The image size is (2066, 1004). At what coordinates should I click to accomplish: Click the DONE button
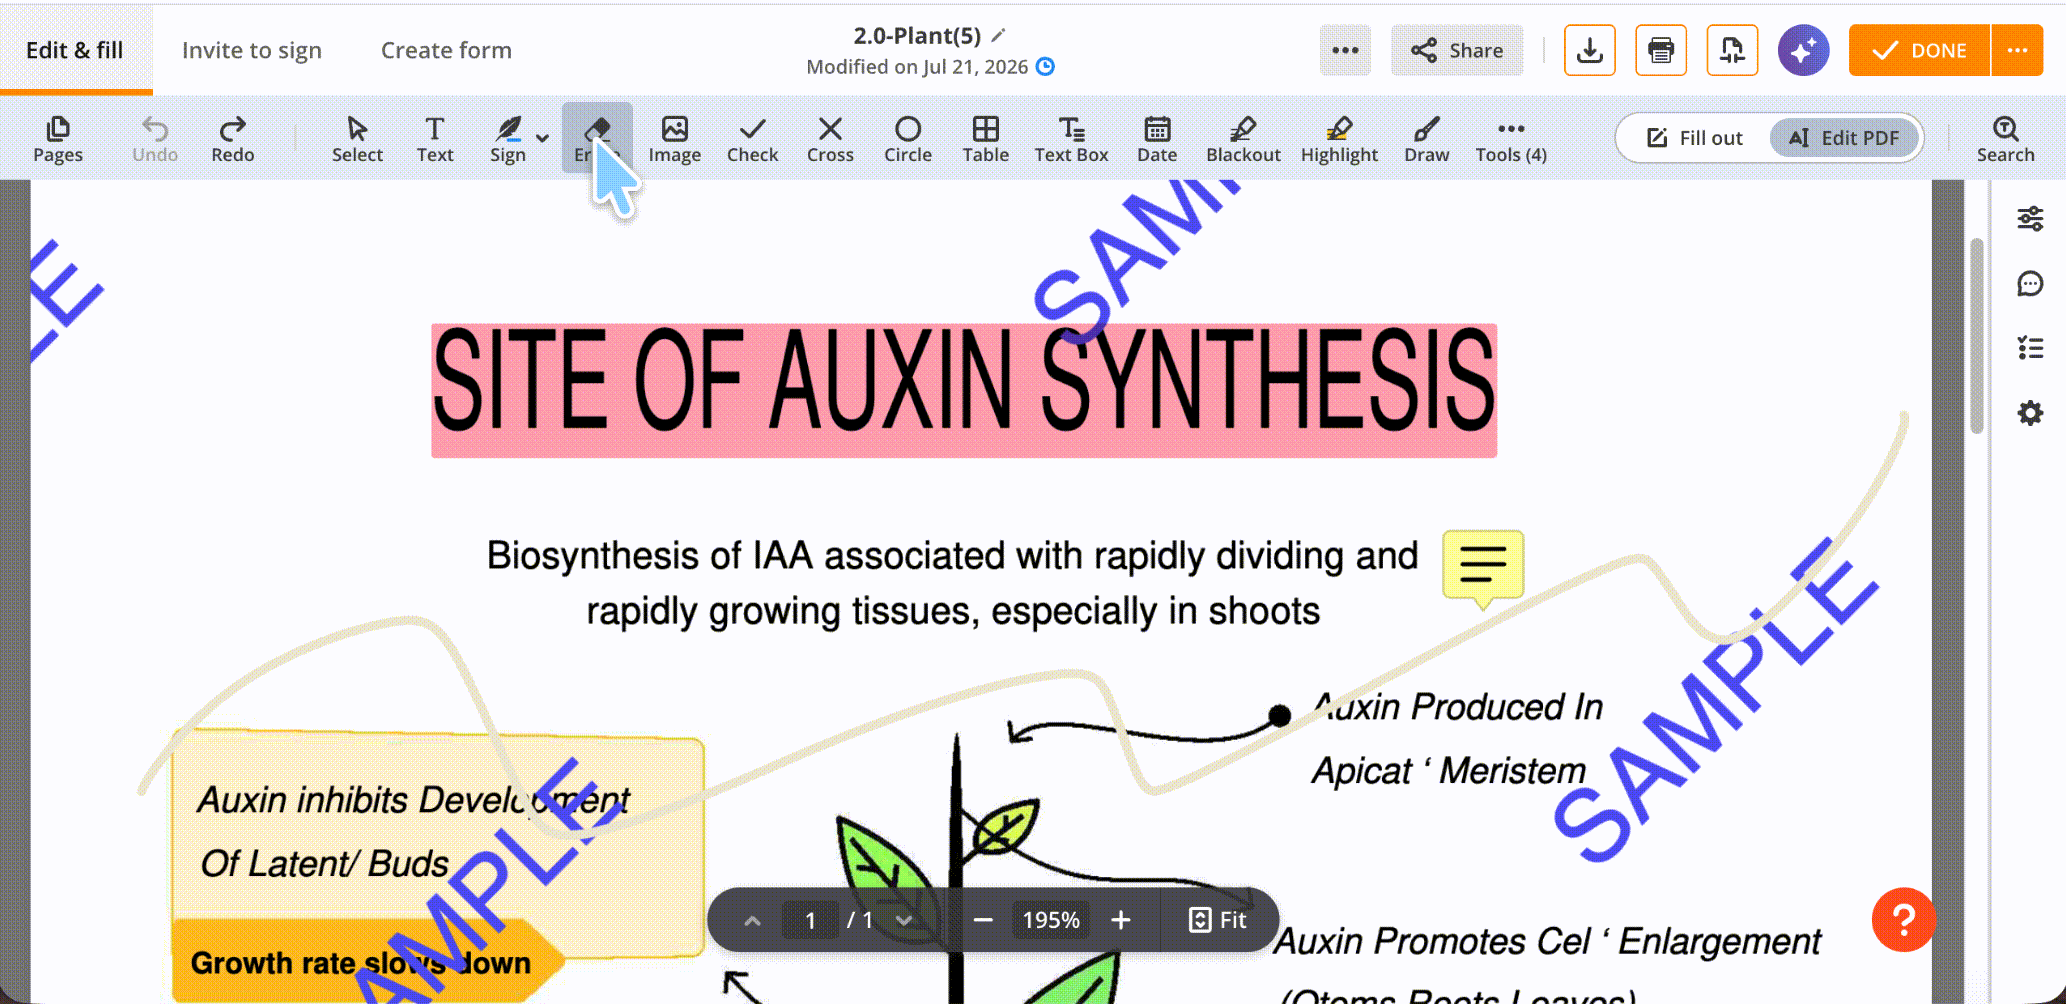[1919, 50]
